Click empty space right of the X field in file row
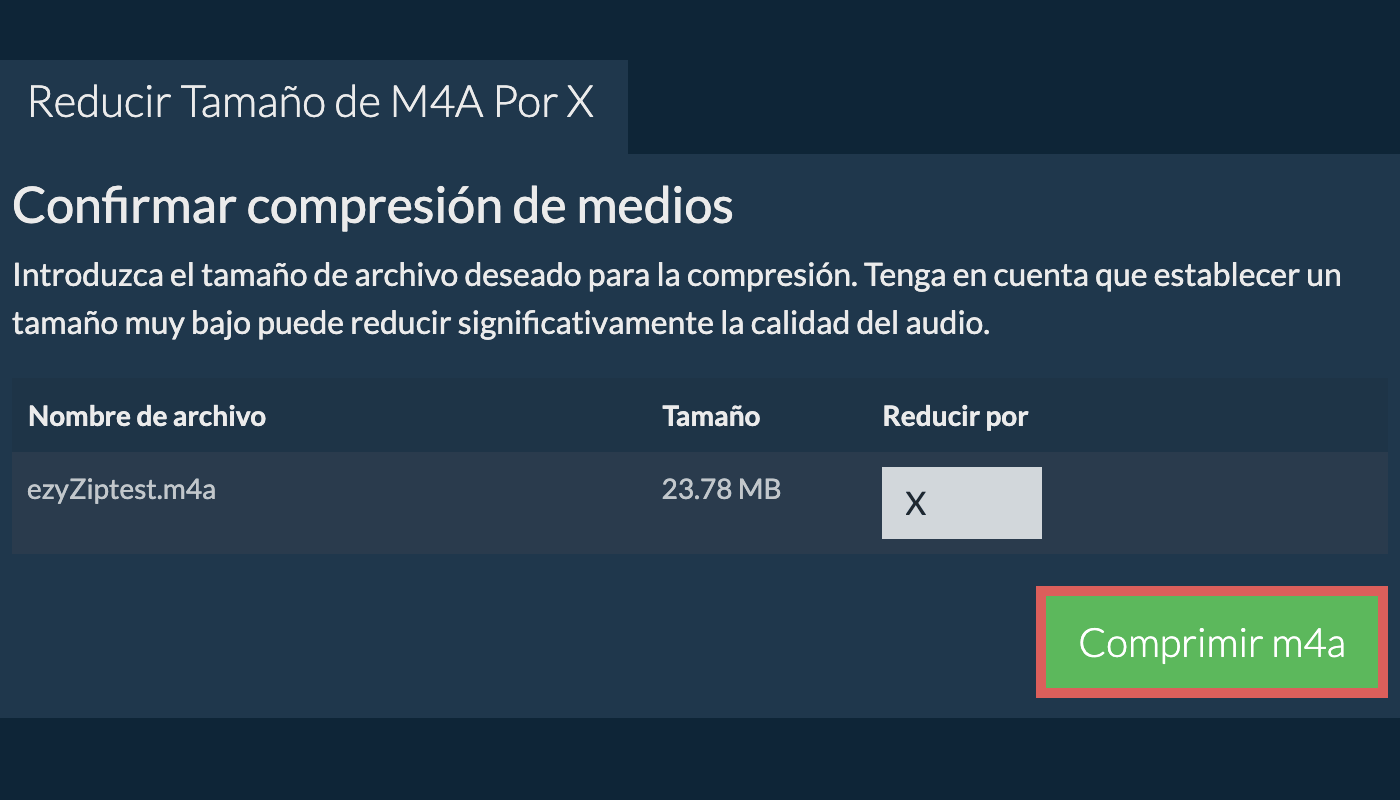This screenshot has height=800, width=1400. tap(1215, 503)
